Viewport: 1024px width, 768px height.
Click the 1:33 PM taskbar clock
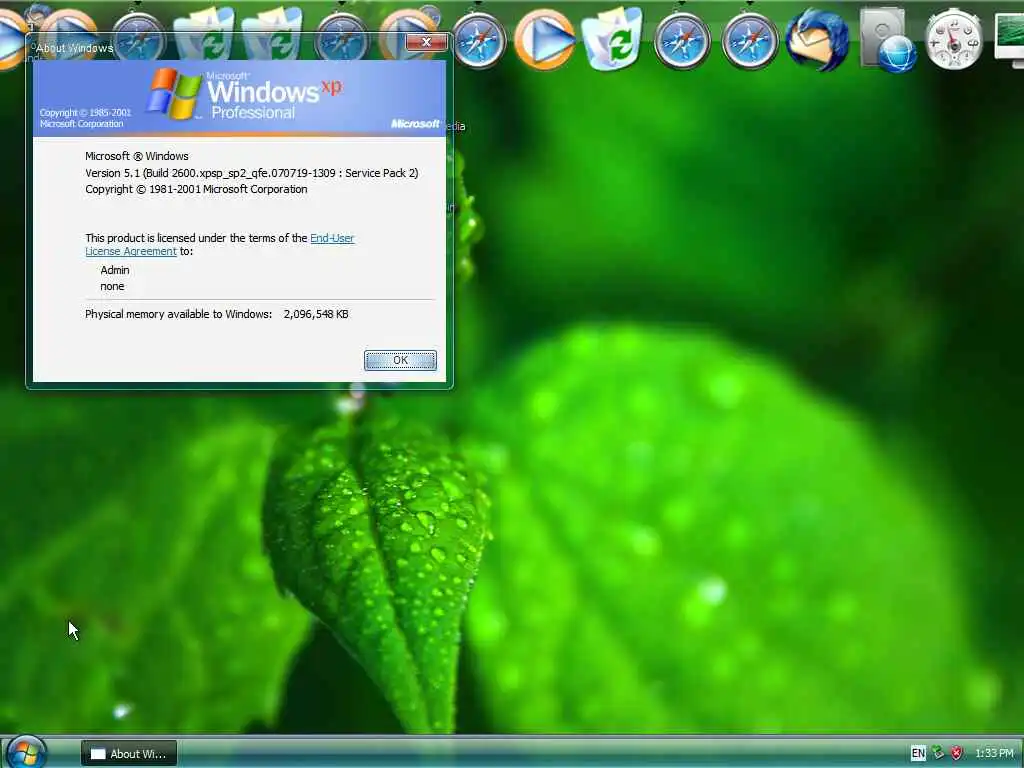pyautogui.click(x=994, y=754)
